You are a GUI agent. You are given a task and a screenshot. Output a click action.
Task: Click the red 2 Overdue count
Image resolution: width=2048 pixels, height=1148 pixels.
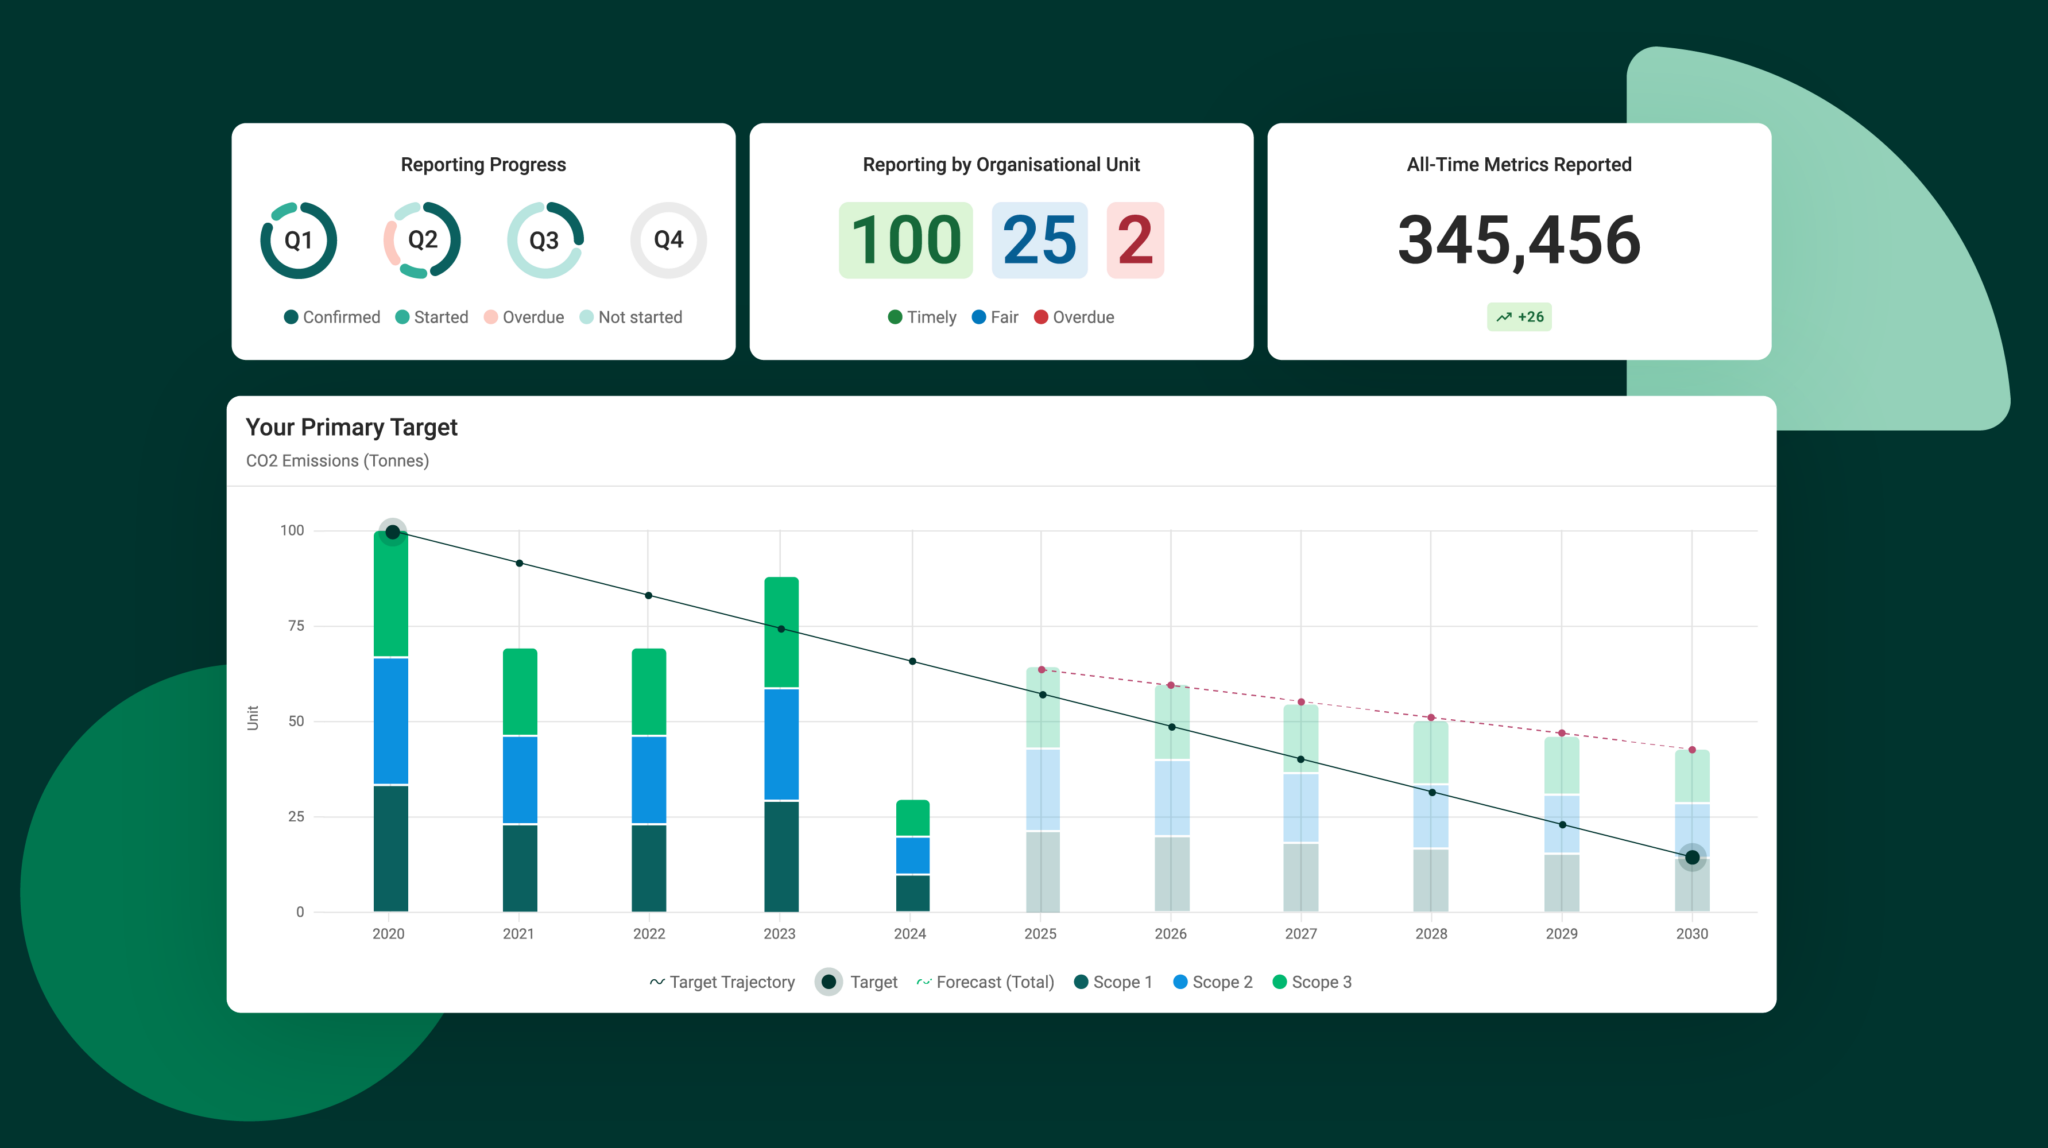point(1135,240)
